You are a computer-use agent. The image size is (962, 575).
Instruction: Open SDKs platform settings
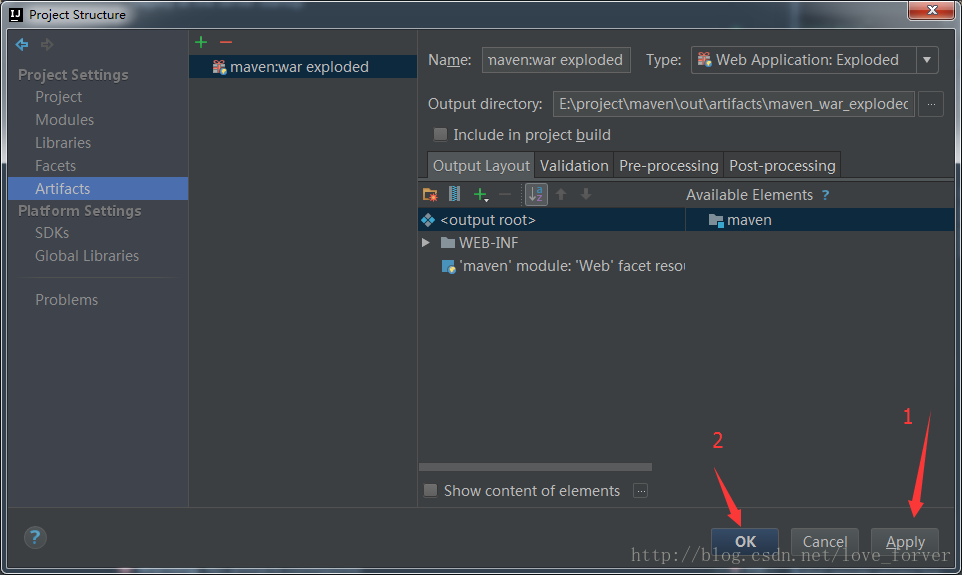52,233
